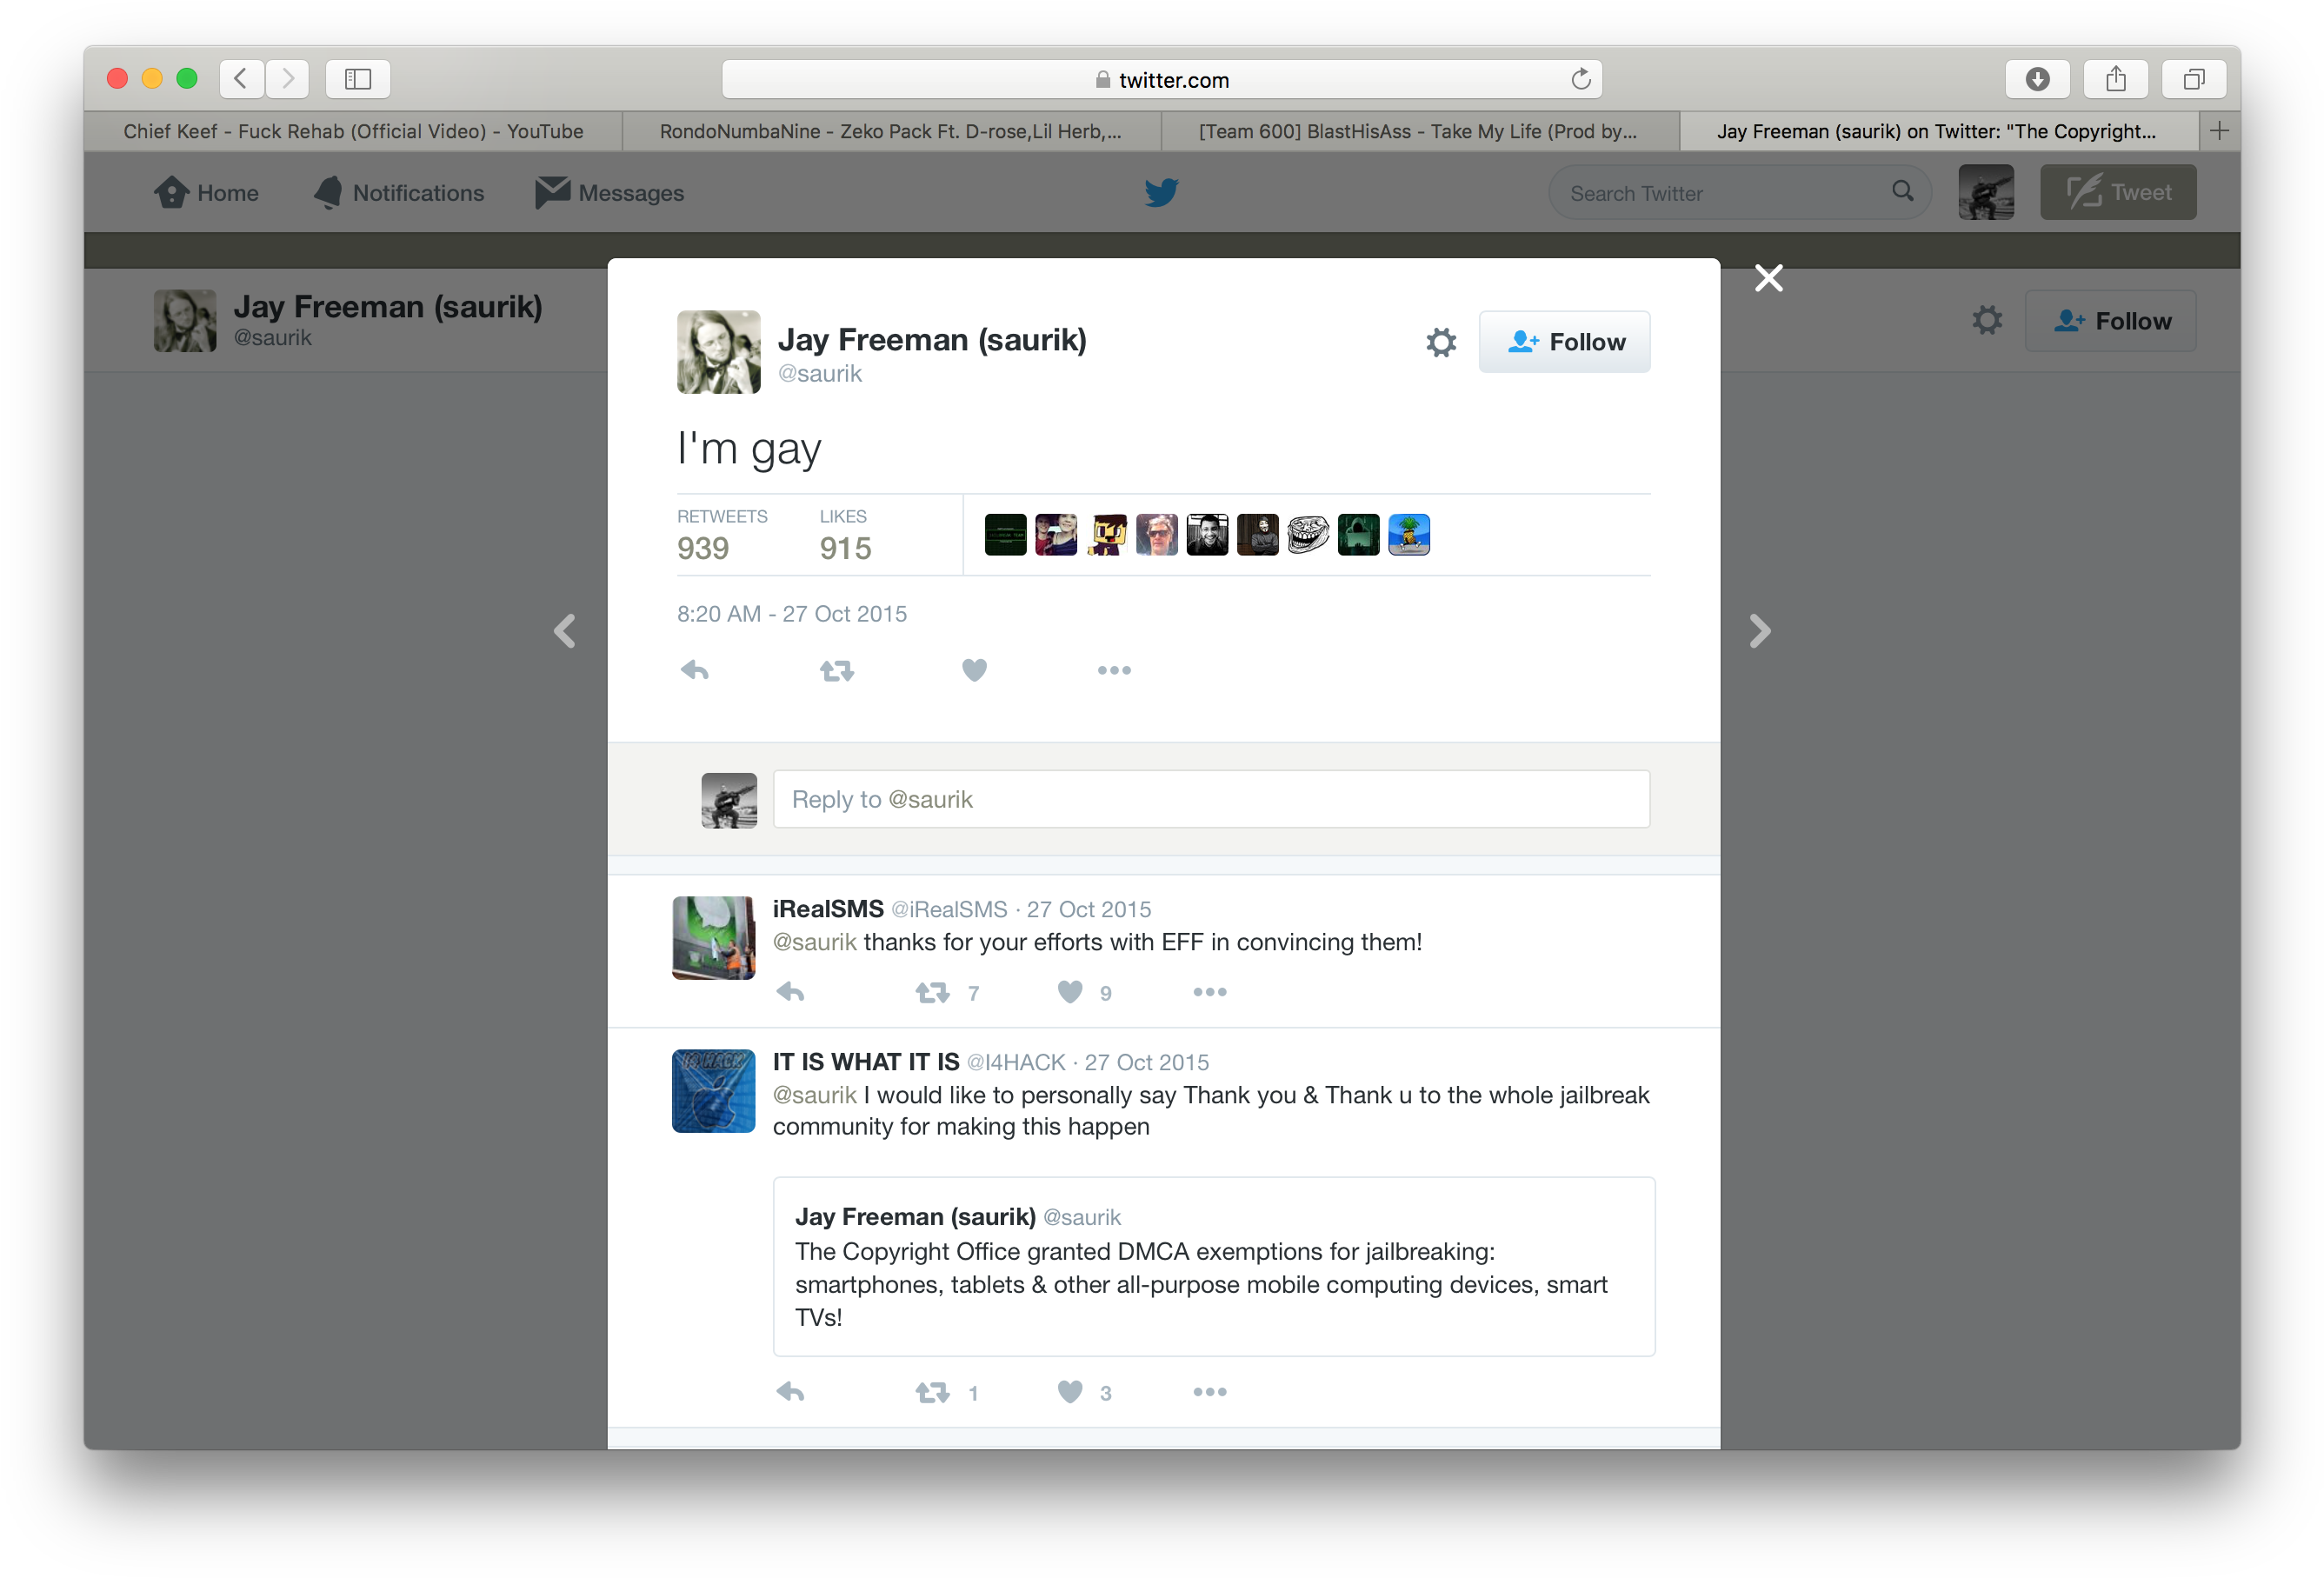The height and width of the screenshot is (1578, 2324).
Task: Click Follow button on background profile header
Action: click(2110, 320)
